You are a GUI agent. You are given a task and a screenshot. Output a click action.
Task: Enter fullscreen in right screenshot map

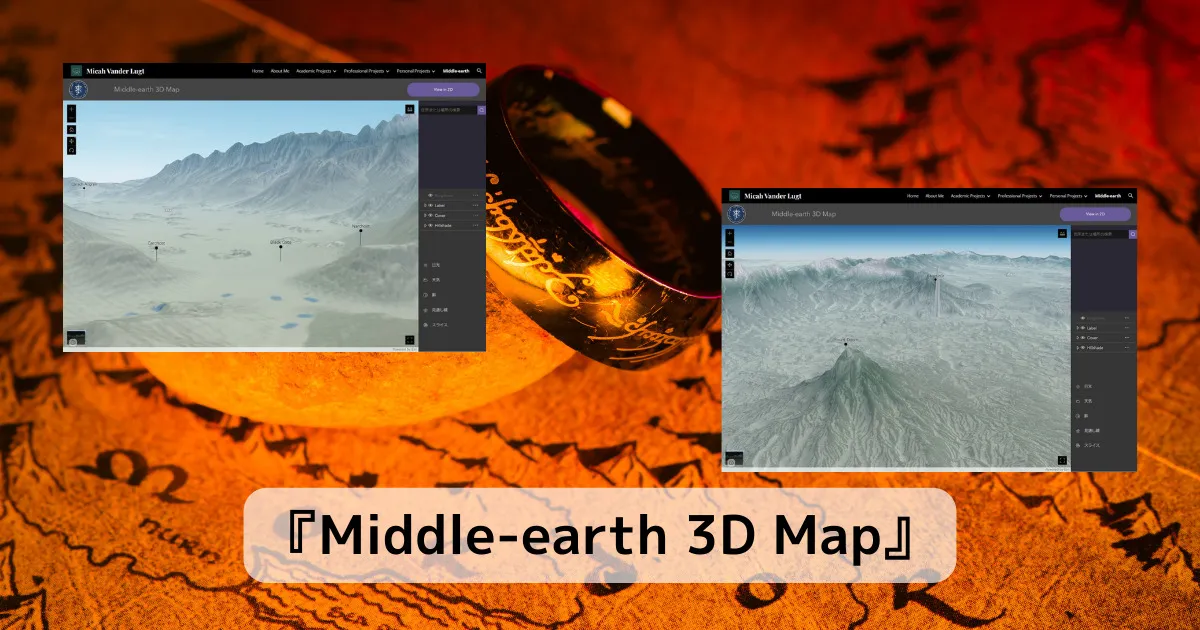click(1062, 460)
